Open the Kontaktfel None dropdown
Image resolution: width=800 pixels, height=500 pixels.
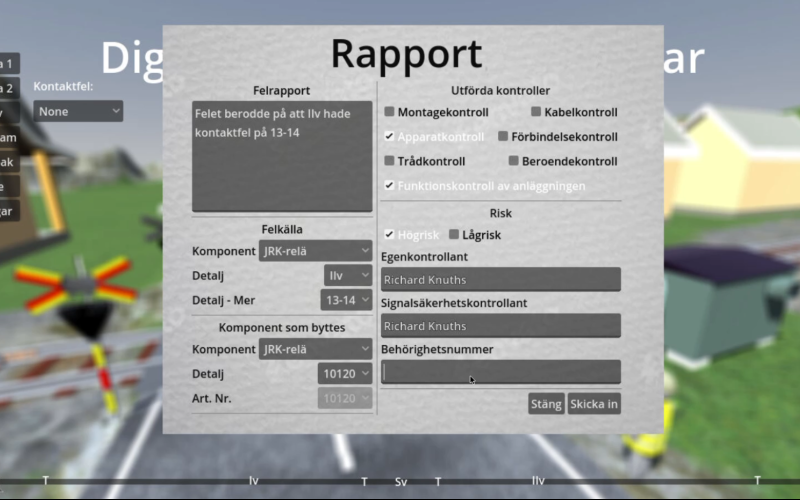[x=78, y=111]
